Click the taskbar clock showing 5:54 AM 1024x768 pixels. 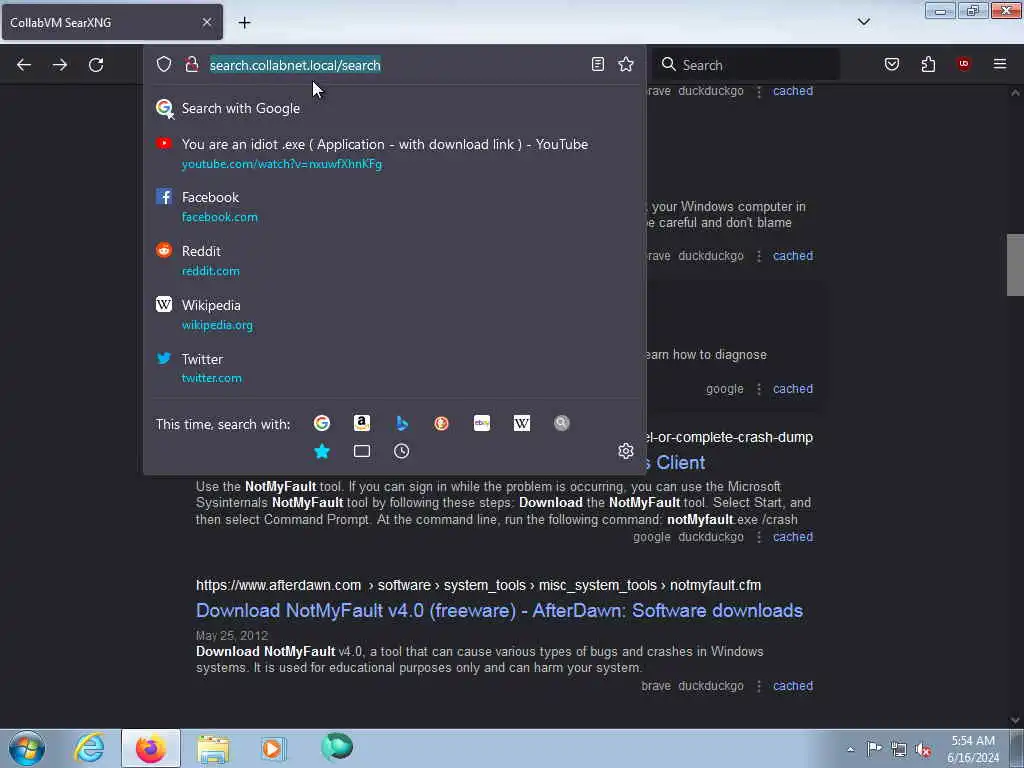coord(973,749)
